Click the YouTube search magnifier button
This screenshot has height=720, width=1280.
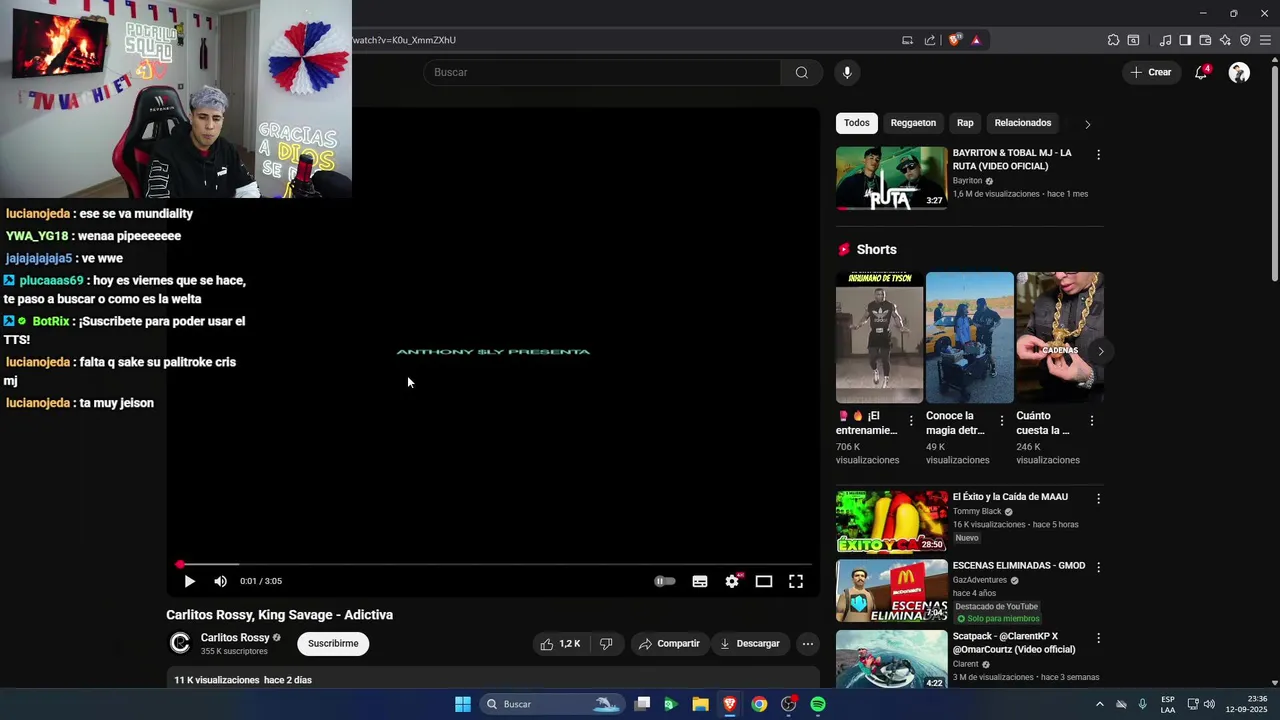[801, 72]
